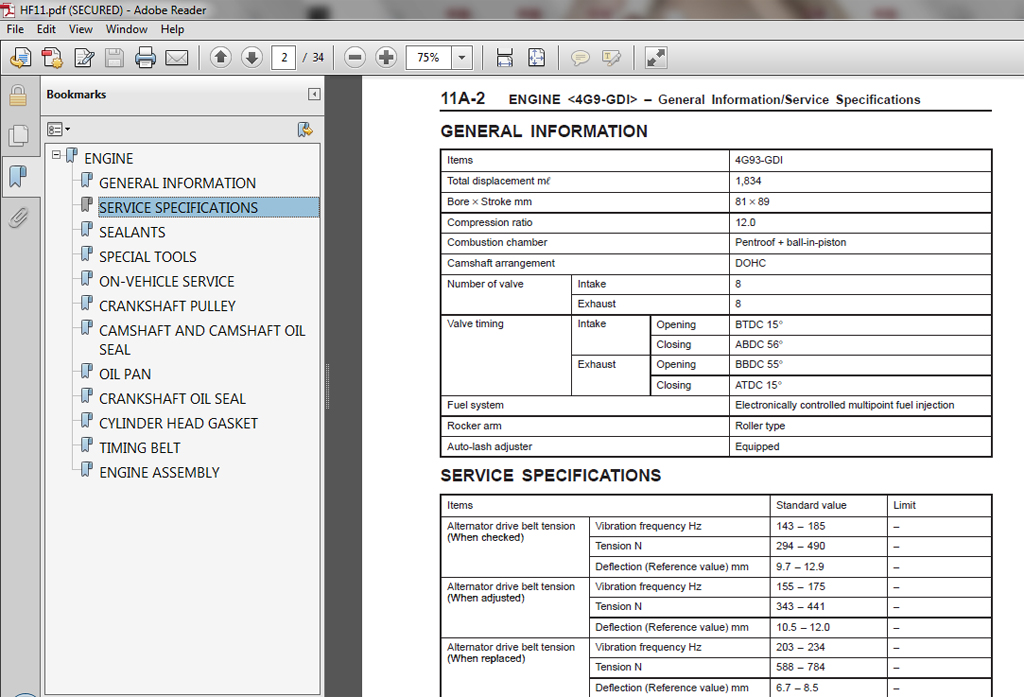Screen dimensions: 1024x697
Task: Open the bookmarks options dropdown menu
Action: click(x=58, y=129)
